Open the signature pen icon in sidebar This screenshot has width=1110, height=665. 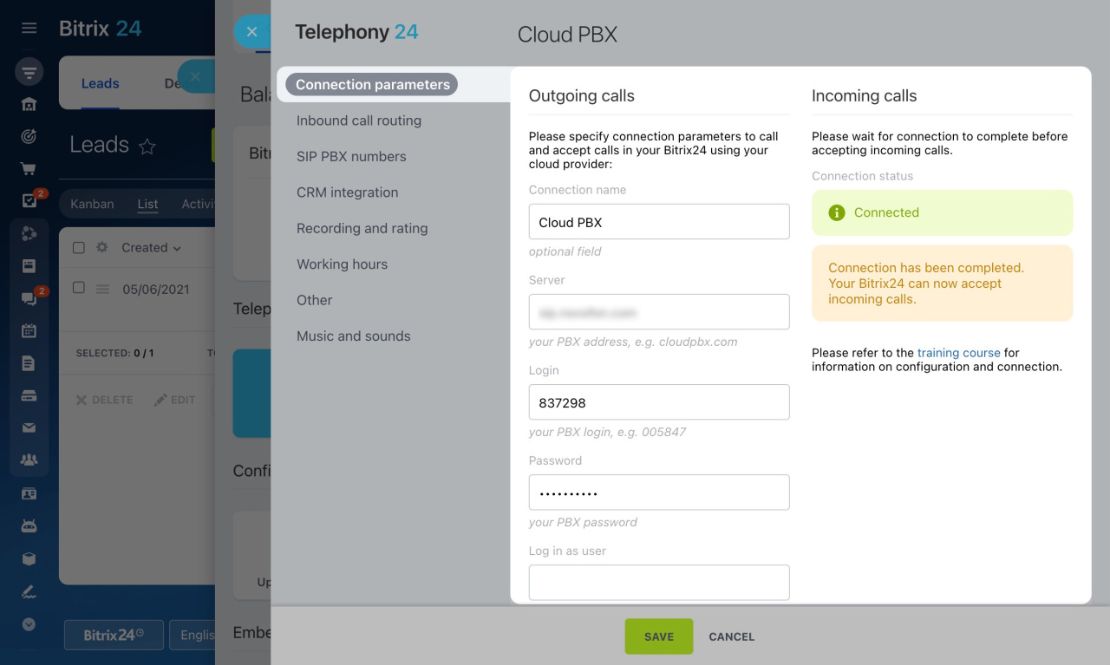[29, 592]
